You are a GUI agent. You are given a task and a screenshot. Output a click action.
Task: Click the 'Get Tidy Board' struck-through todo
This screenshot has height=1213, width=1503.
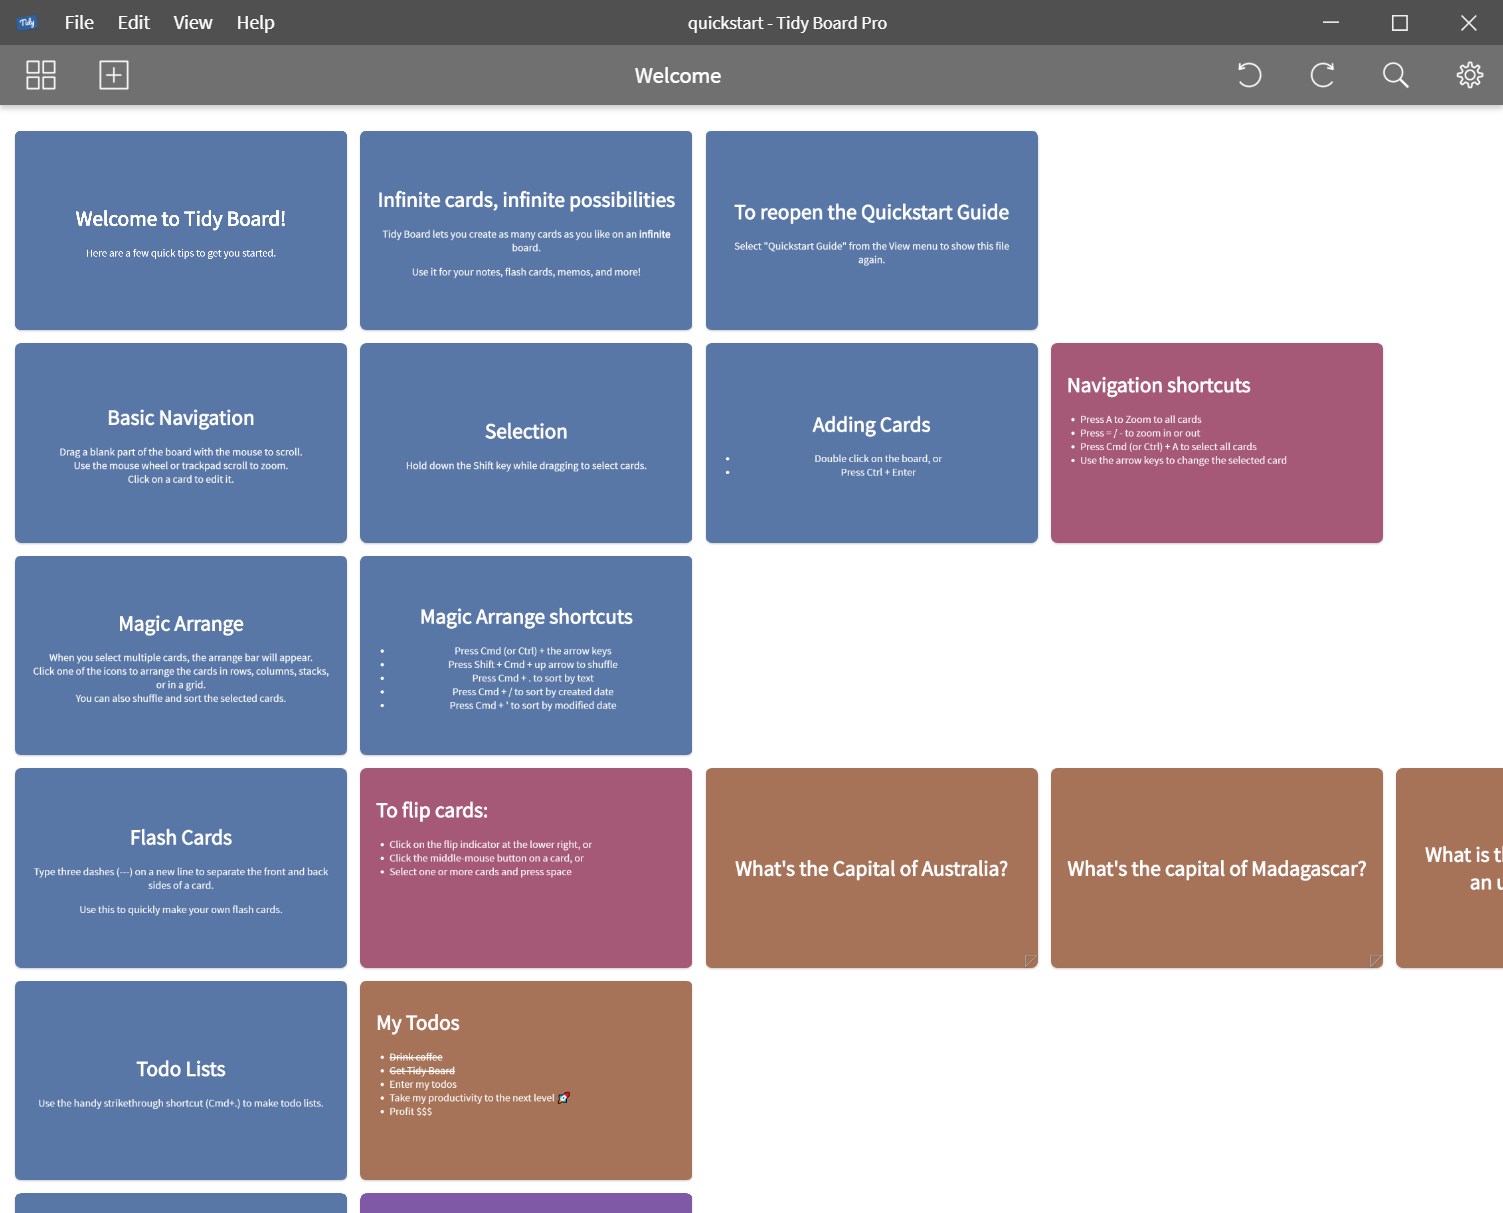coord(422,1071)
